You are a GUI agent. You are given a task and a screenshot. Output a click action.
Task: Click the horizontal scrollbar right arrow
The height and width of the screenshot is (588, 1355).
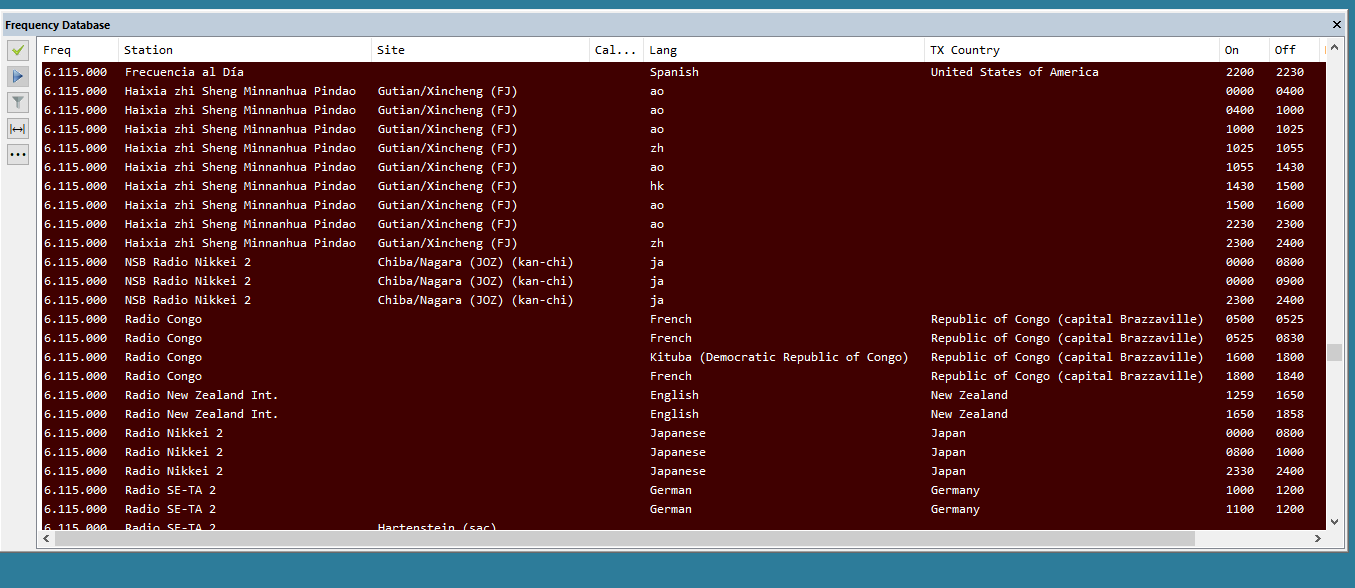tap(1318, 539)
